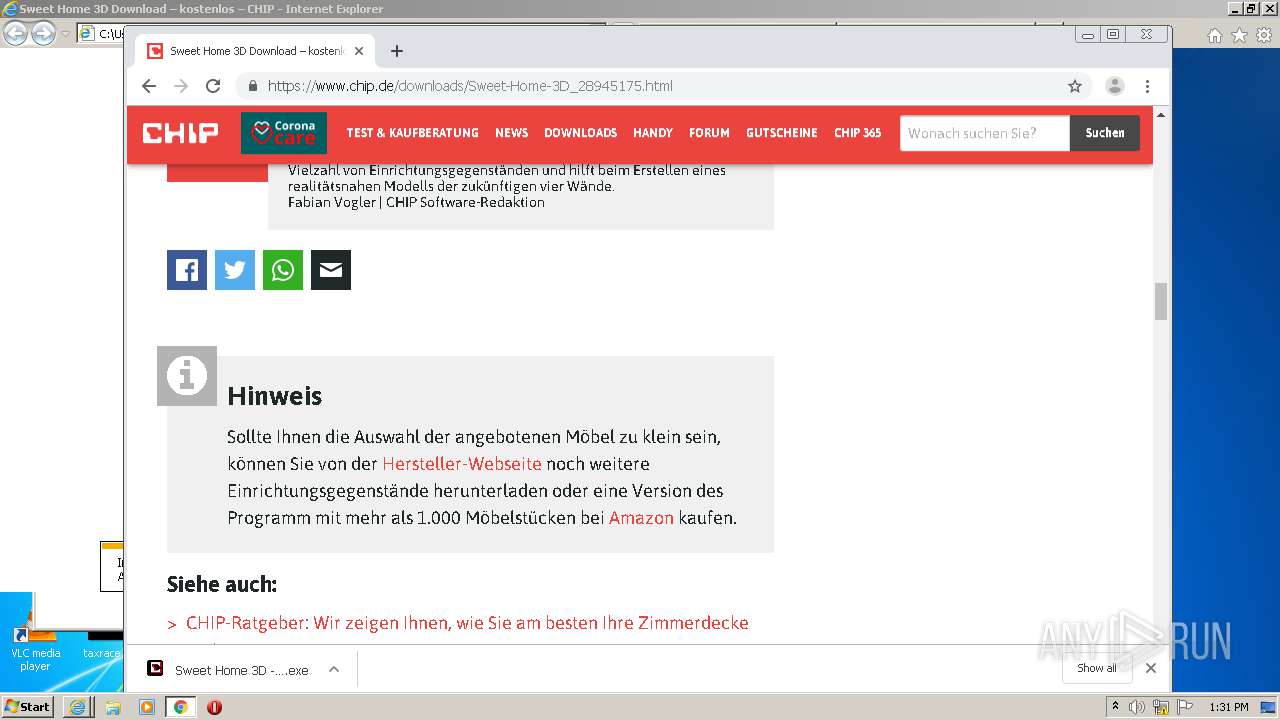Image resolution: width=1280 pixels, height=720 pixels.
Task: Open the network tray icon
Action: 1161,707
